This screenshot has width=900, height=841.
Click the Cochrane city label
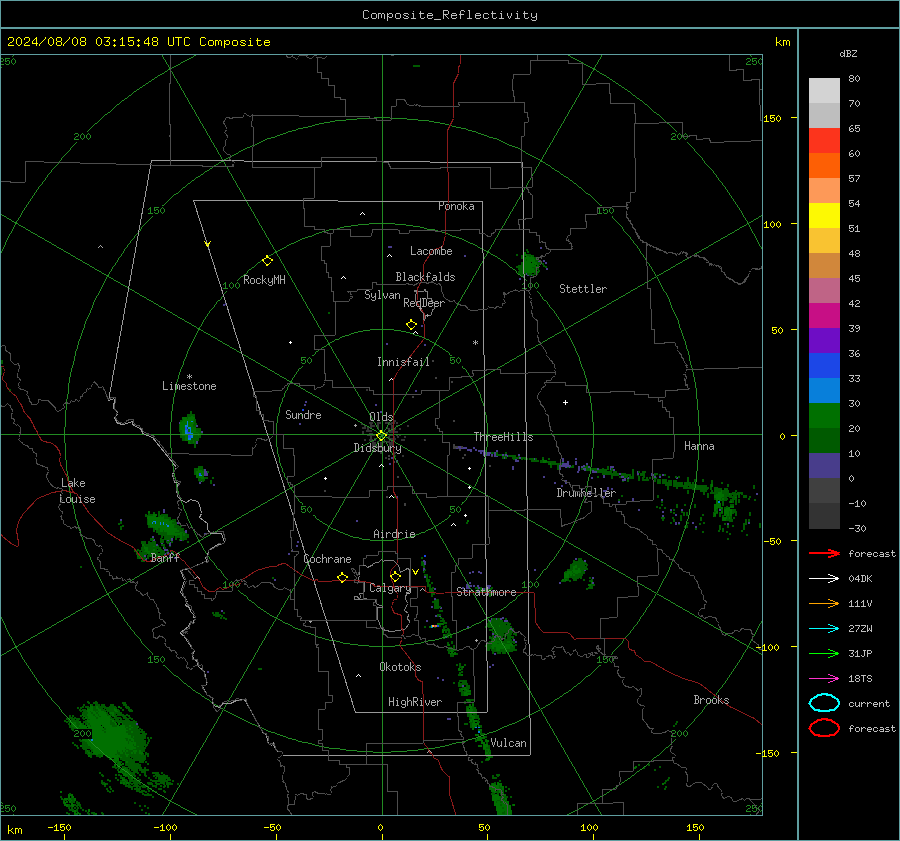327,559
